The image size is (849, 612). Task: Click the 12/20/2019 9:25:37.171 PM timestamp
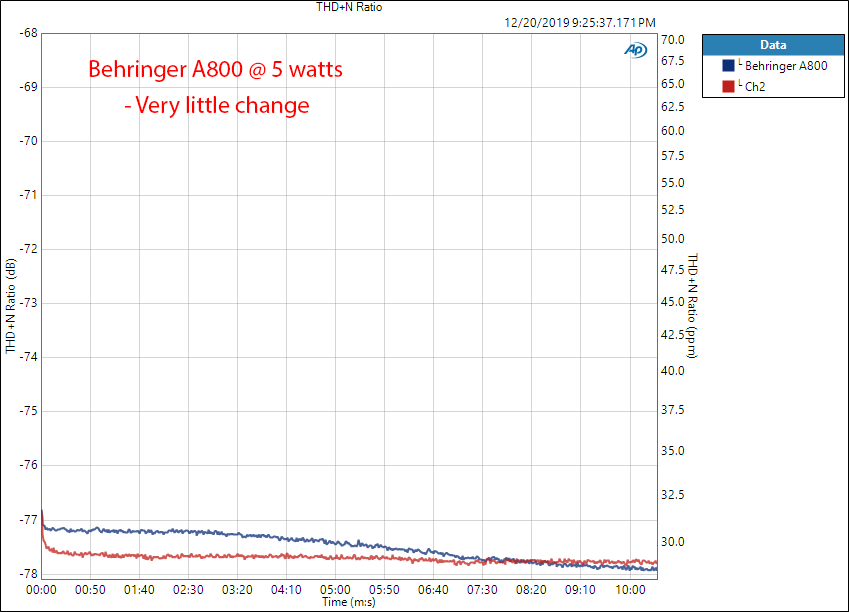click(580, 23)
